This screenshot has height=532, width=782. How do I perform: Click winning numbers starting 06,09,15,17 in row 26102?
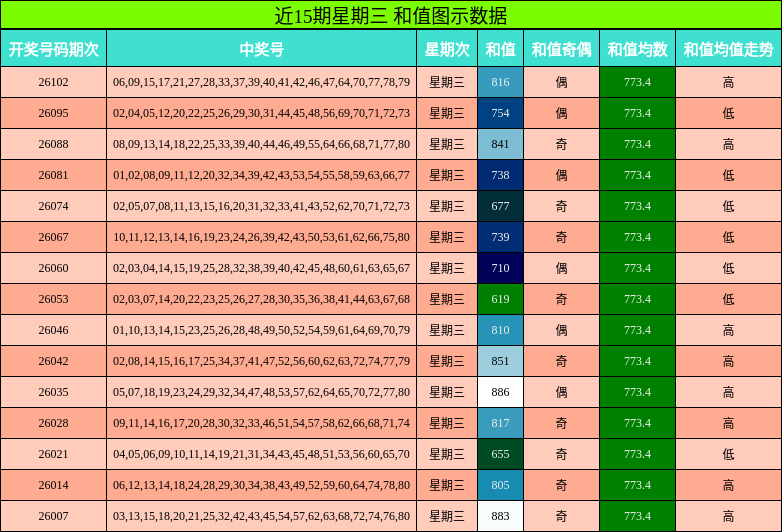(261, 82)
